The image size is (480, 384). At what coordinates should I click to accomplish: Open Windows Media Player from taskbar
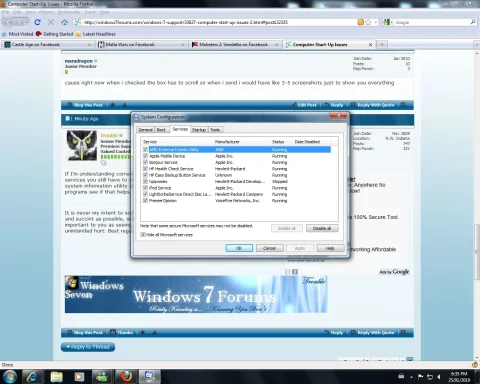79,377
